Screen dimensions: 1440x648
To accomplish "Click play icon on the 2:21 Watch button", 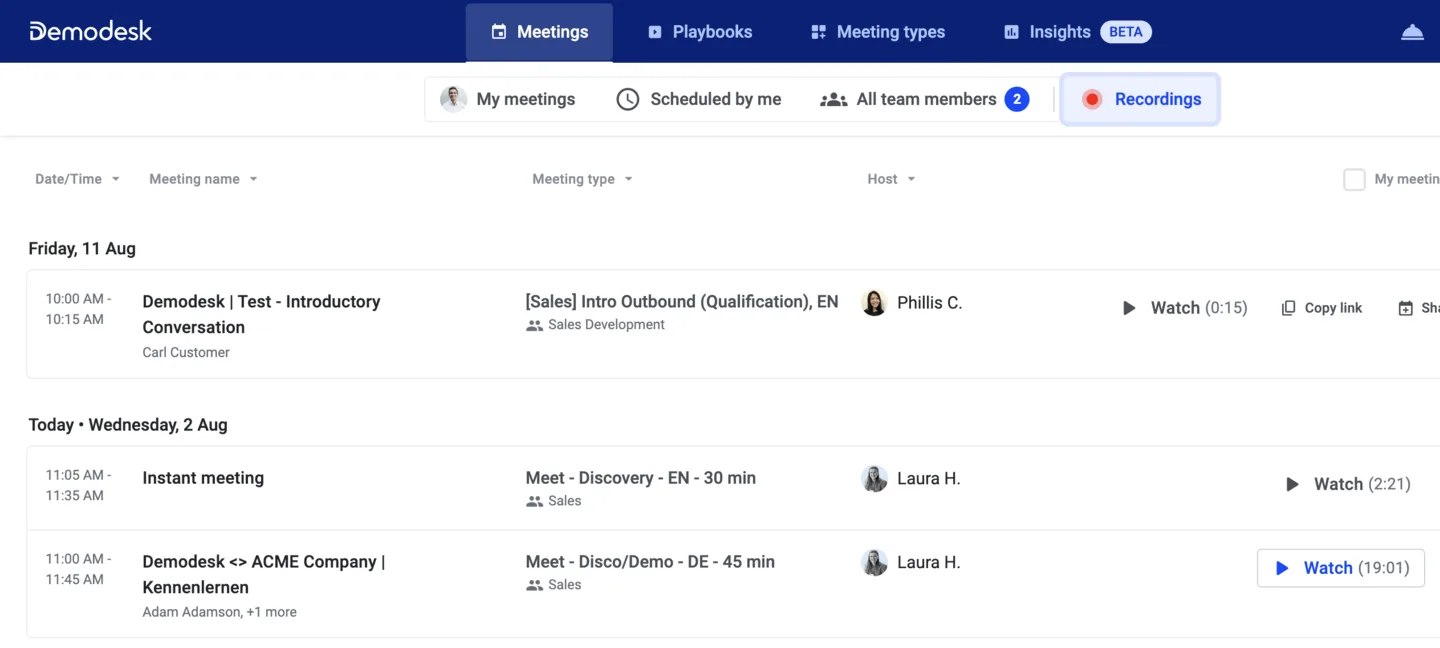I will coord(1292,484).
